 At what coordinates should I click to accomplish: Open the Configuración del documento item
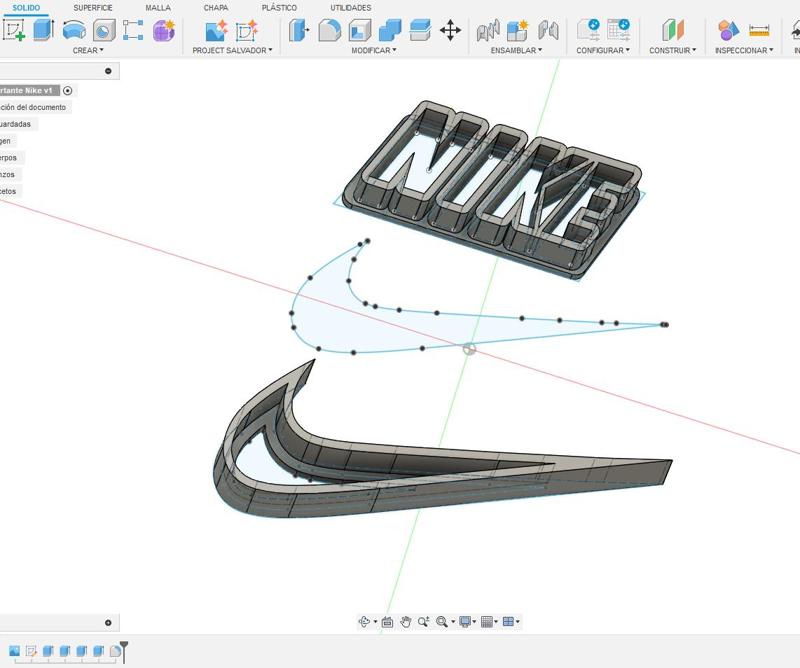point(33,107)
